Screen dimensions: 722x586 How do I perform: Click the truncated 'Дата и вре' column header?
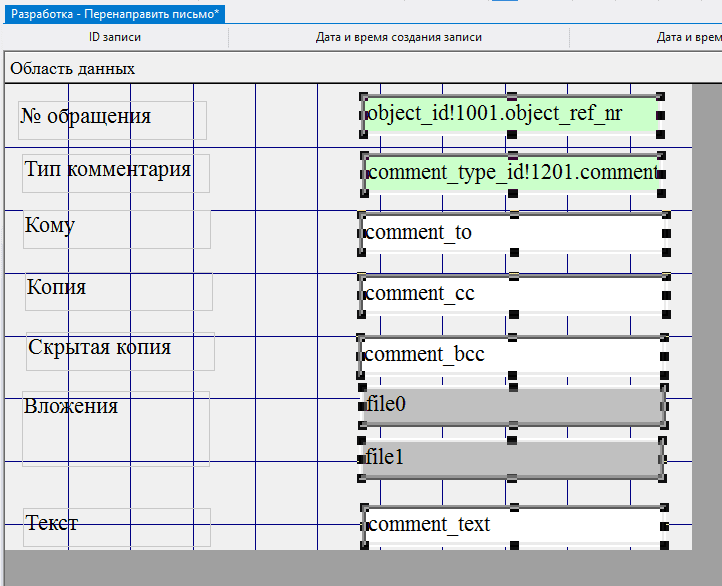point(688,38)
